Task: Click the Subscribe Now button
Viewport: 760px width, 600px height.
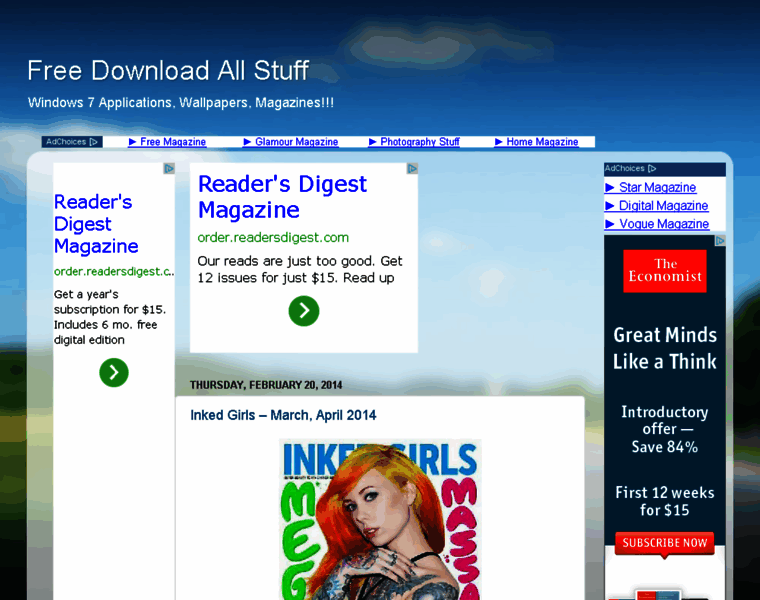Action: coord(665,543)
